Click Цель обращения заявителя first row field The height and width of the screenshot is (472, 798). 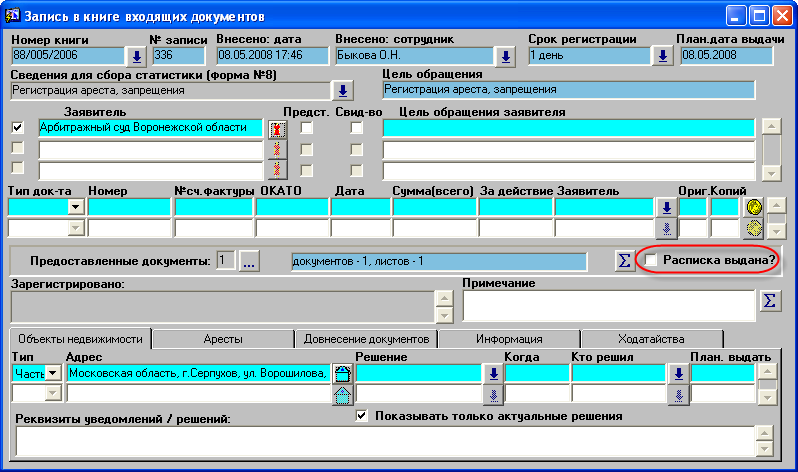(x=568, y=128)
